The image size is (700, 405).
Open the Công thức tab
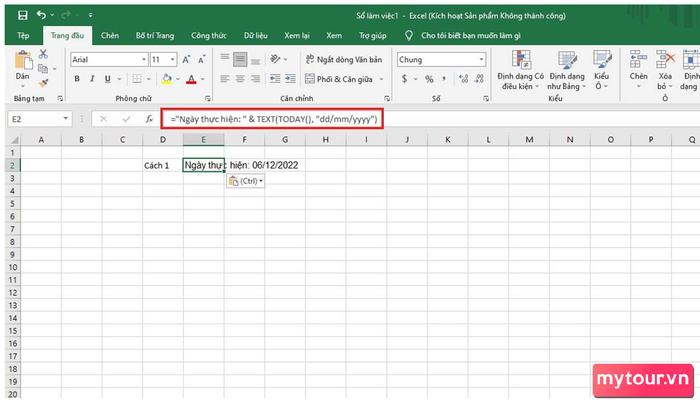[x=208, y=35]
